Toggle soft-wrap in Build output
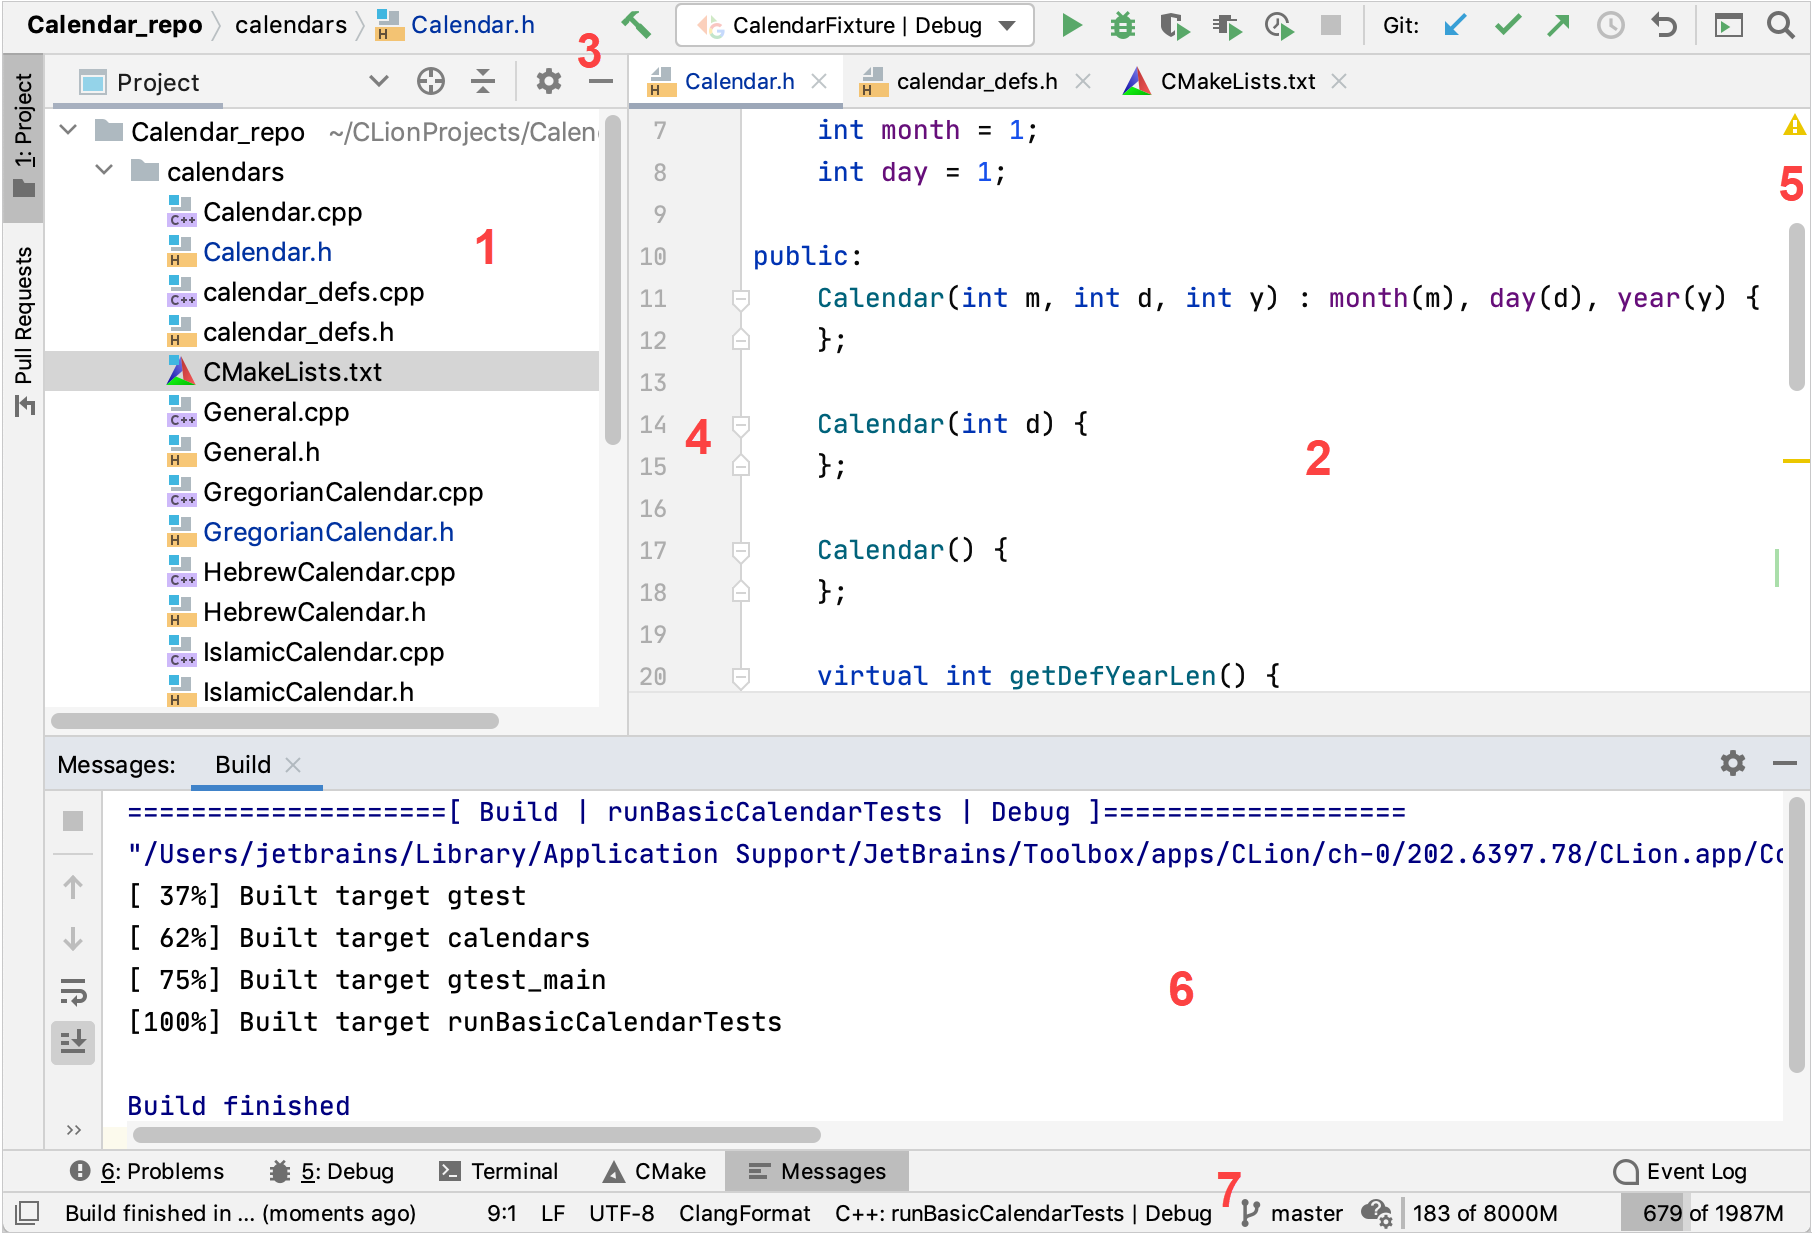 pos(73,991)
